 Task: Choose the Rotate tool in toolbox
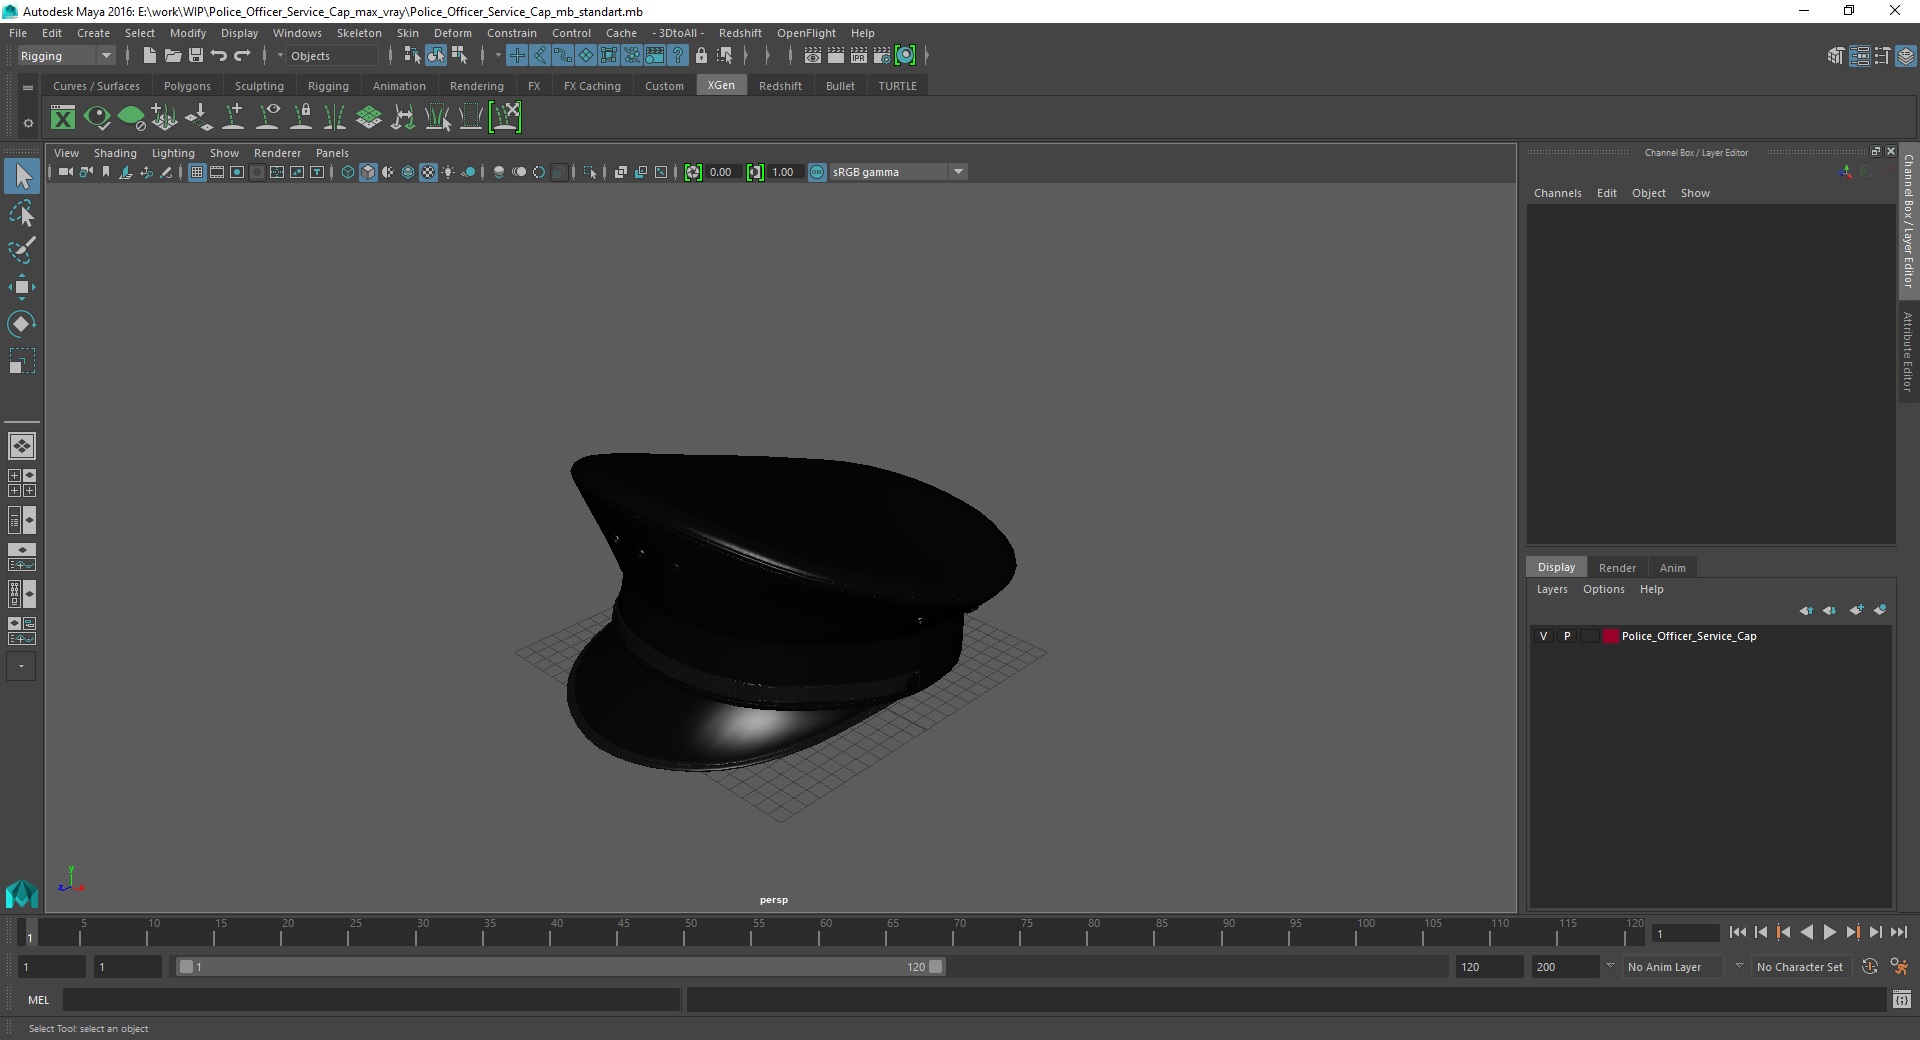[22, 324]
